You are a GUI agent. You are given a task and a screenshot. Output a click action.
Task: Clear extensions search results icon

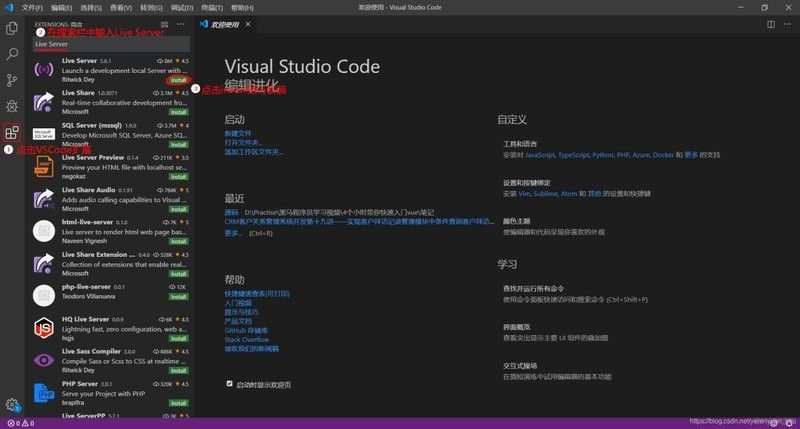coord(164,24)
